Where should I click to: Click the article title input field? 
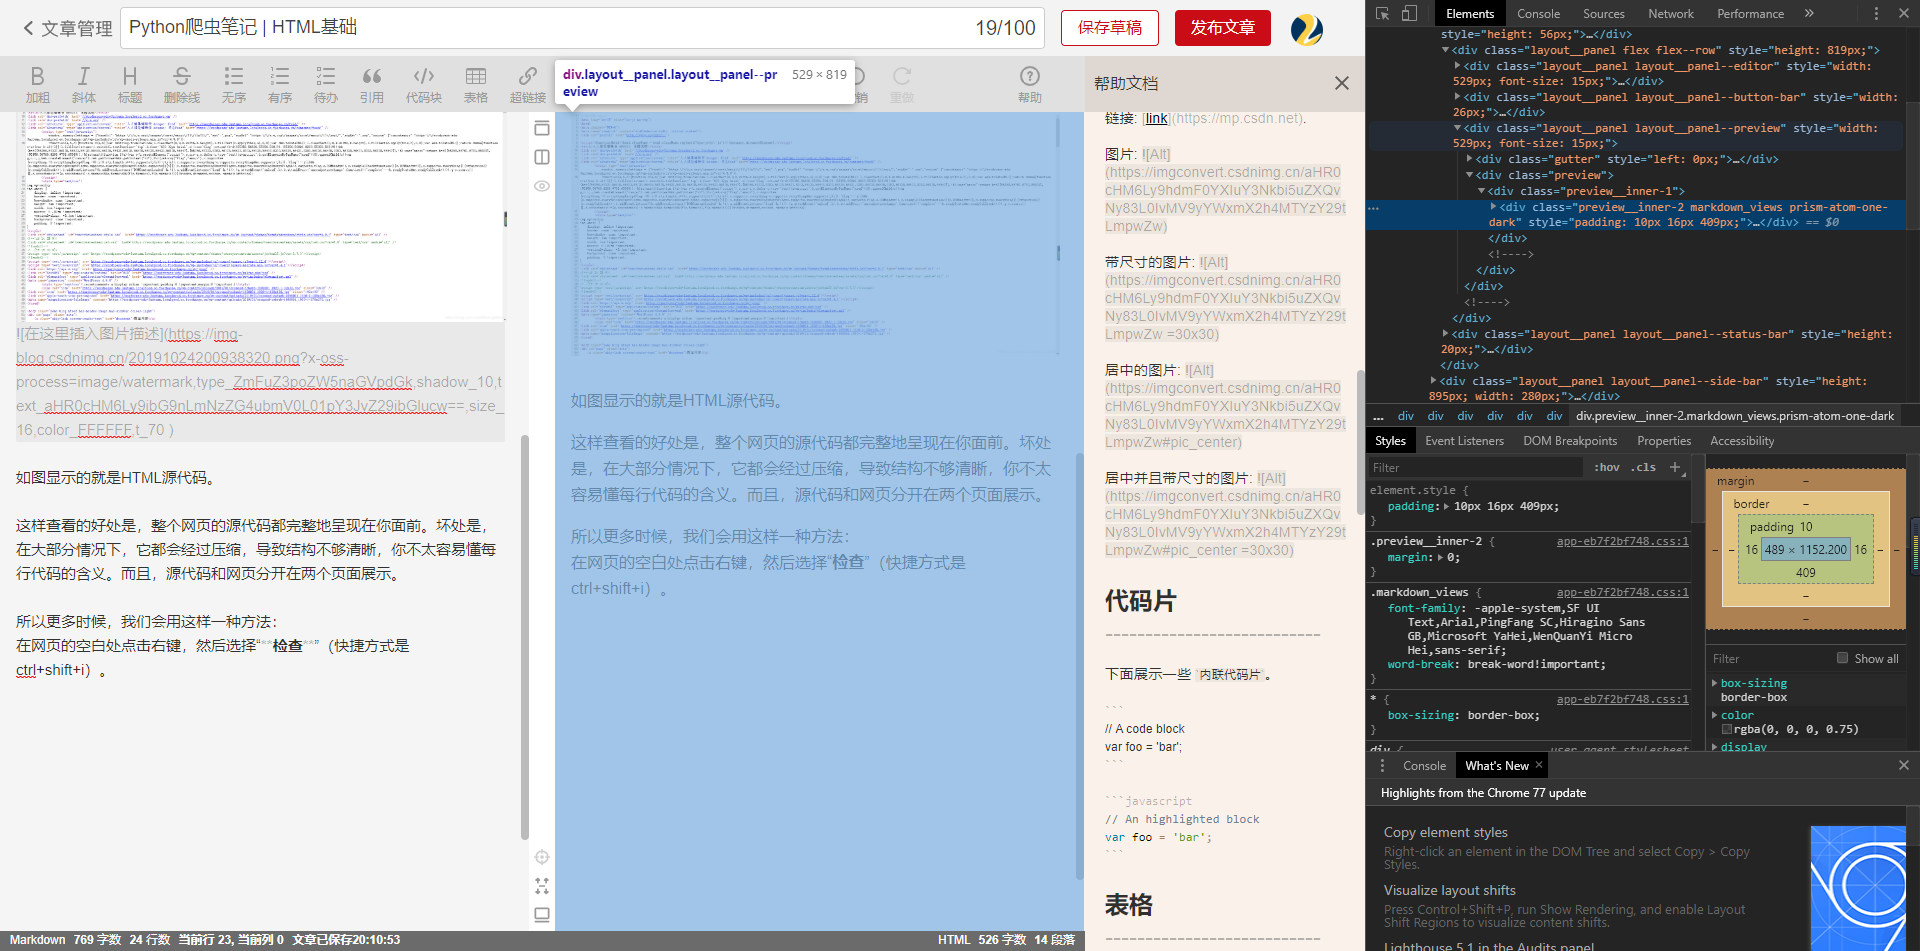pos(400,28)
